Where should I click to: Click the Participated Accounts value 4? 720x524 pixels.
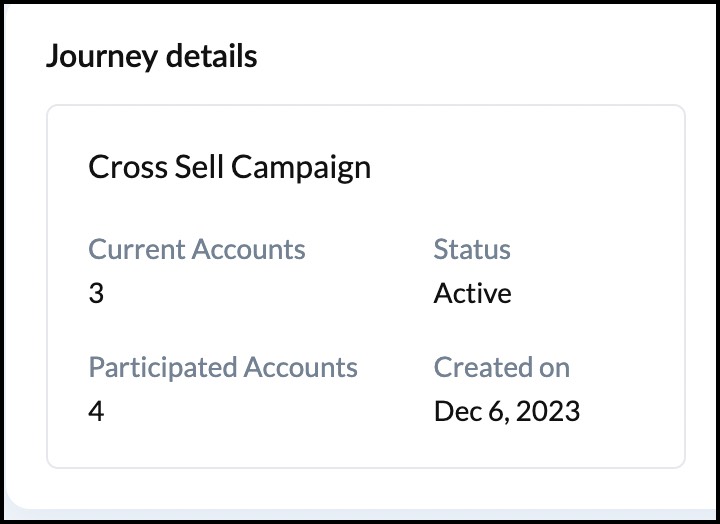(x=96, y=411)
